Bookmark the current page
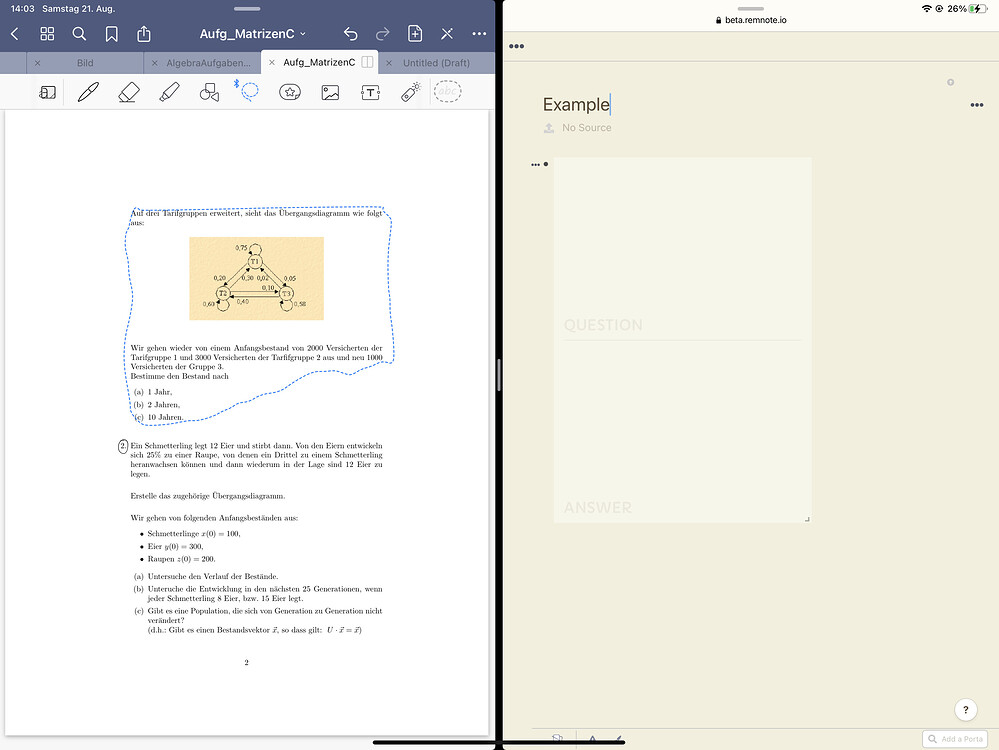The height and width of the screenshot is (750, 999). [111, 33]
